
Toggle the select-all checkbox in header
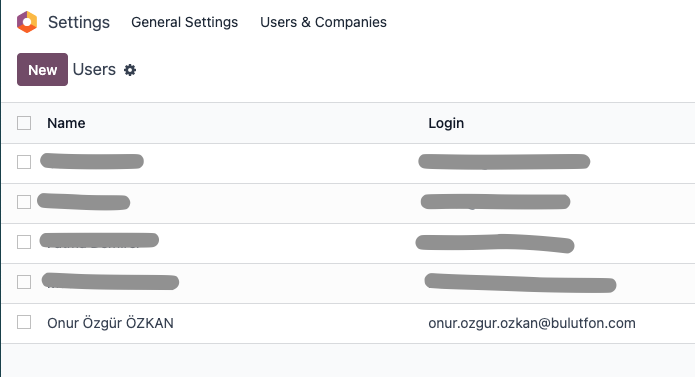point(24,123)
